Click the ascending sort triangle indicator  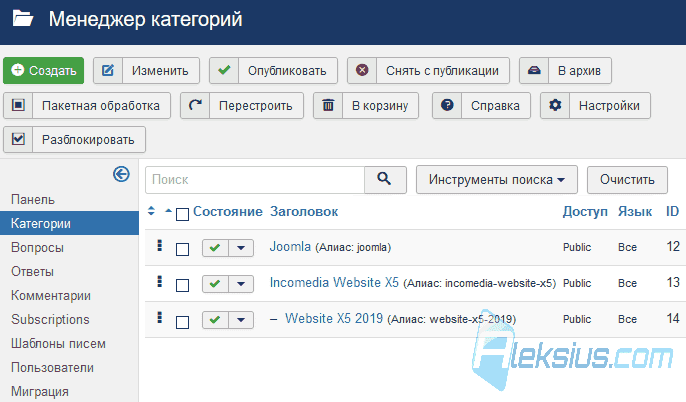pyautogui.click(x=168, y=211)
